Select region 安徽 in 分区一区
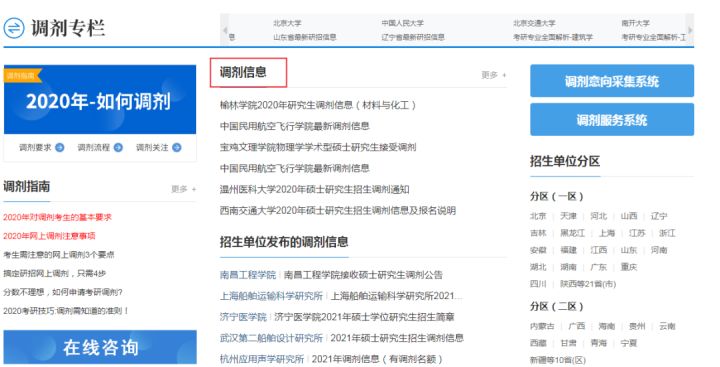The image size is (720, 367). [x=538, y=250]
